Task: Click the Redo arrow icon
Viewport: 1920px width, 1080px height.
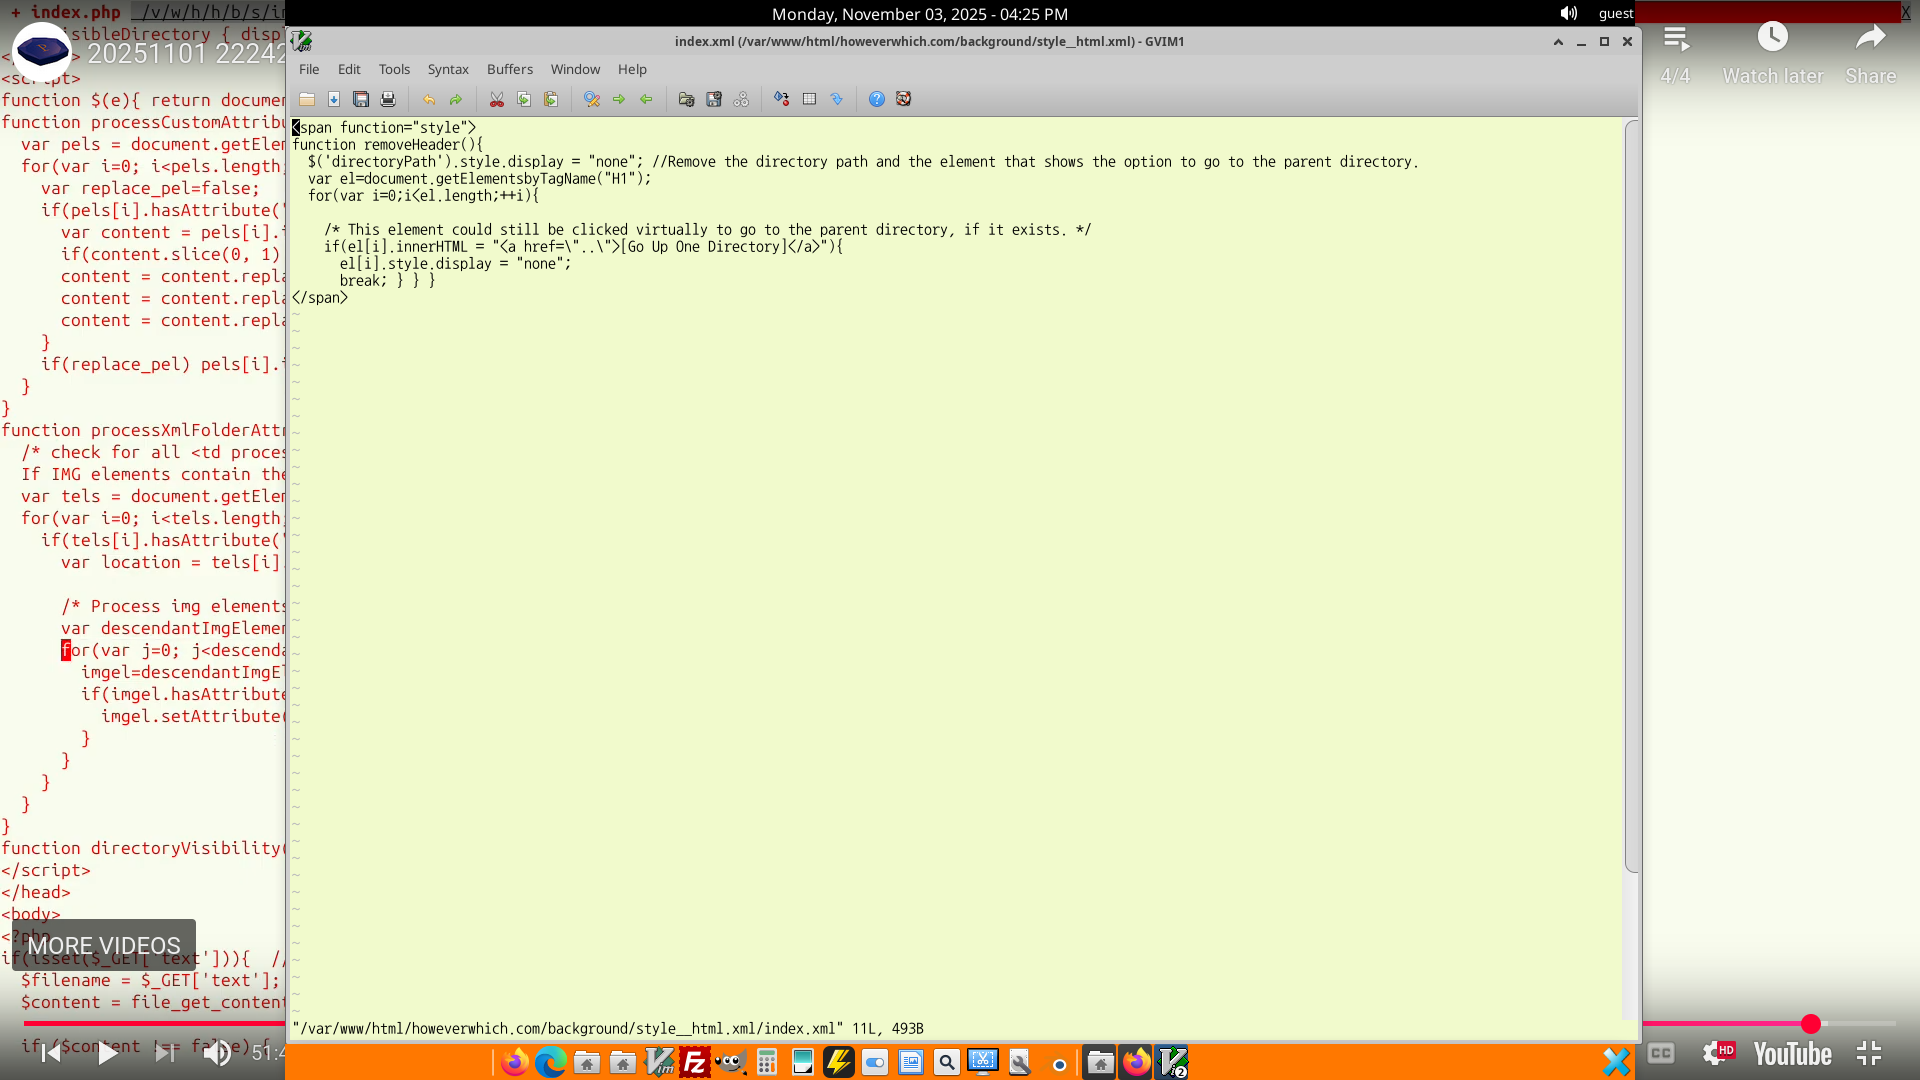Action: point(456,99)
